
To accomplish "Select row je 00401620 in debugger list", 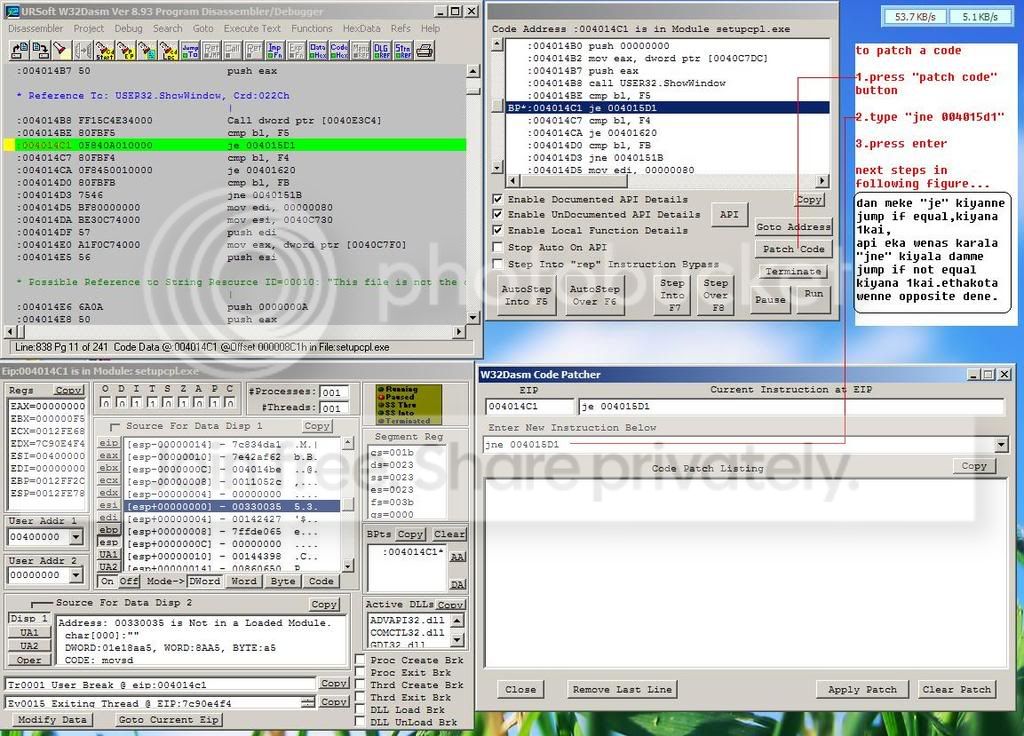I will [x=667, y=133].
